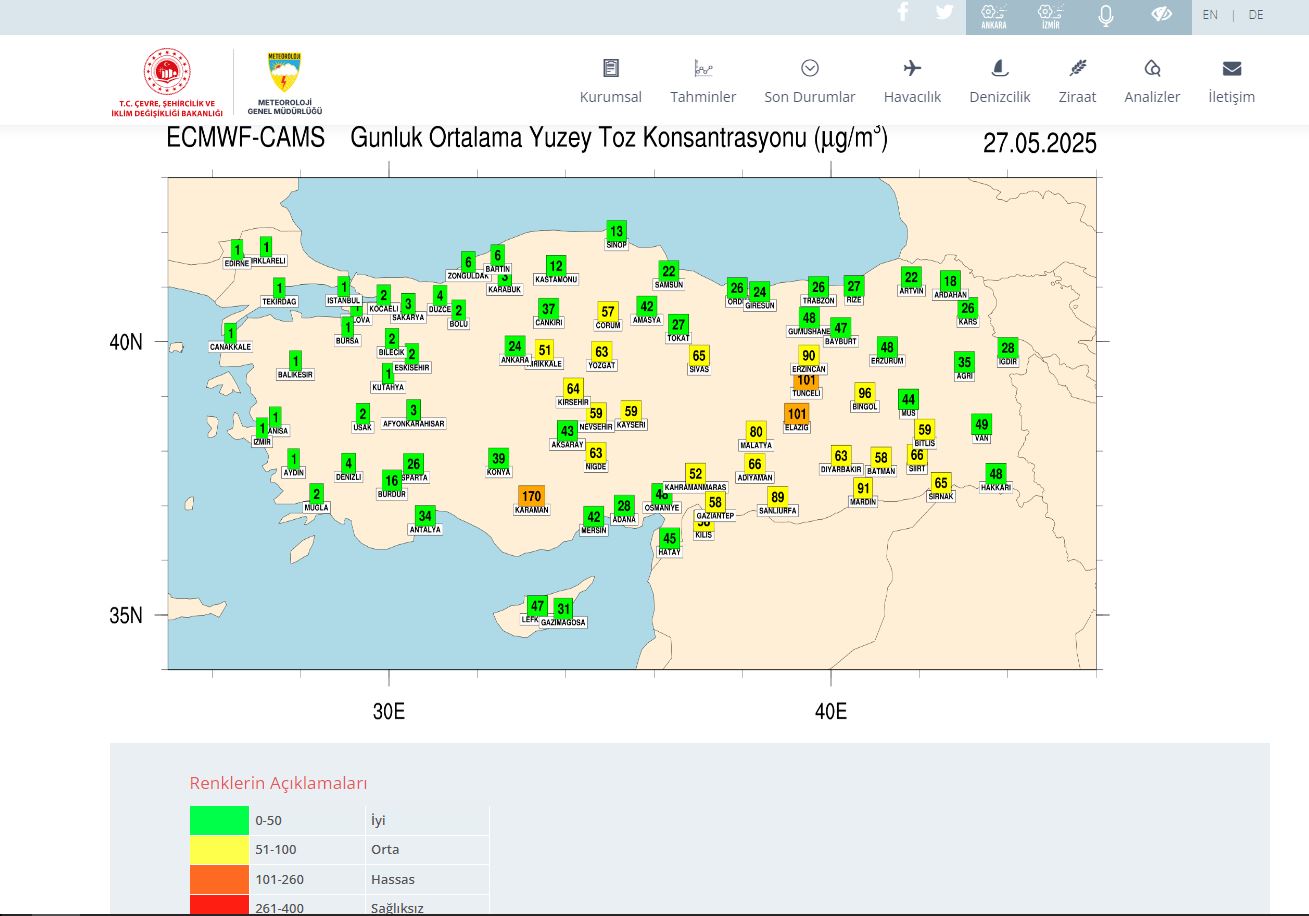Click the Malatya 80 marker

pyautogui.click(x=756, y=432)
